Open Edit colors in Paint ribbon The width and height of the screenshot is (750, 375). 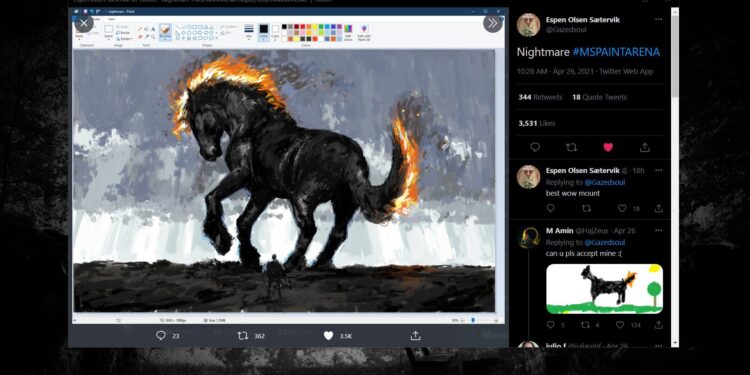click(x=348, y=32)
